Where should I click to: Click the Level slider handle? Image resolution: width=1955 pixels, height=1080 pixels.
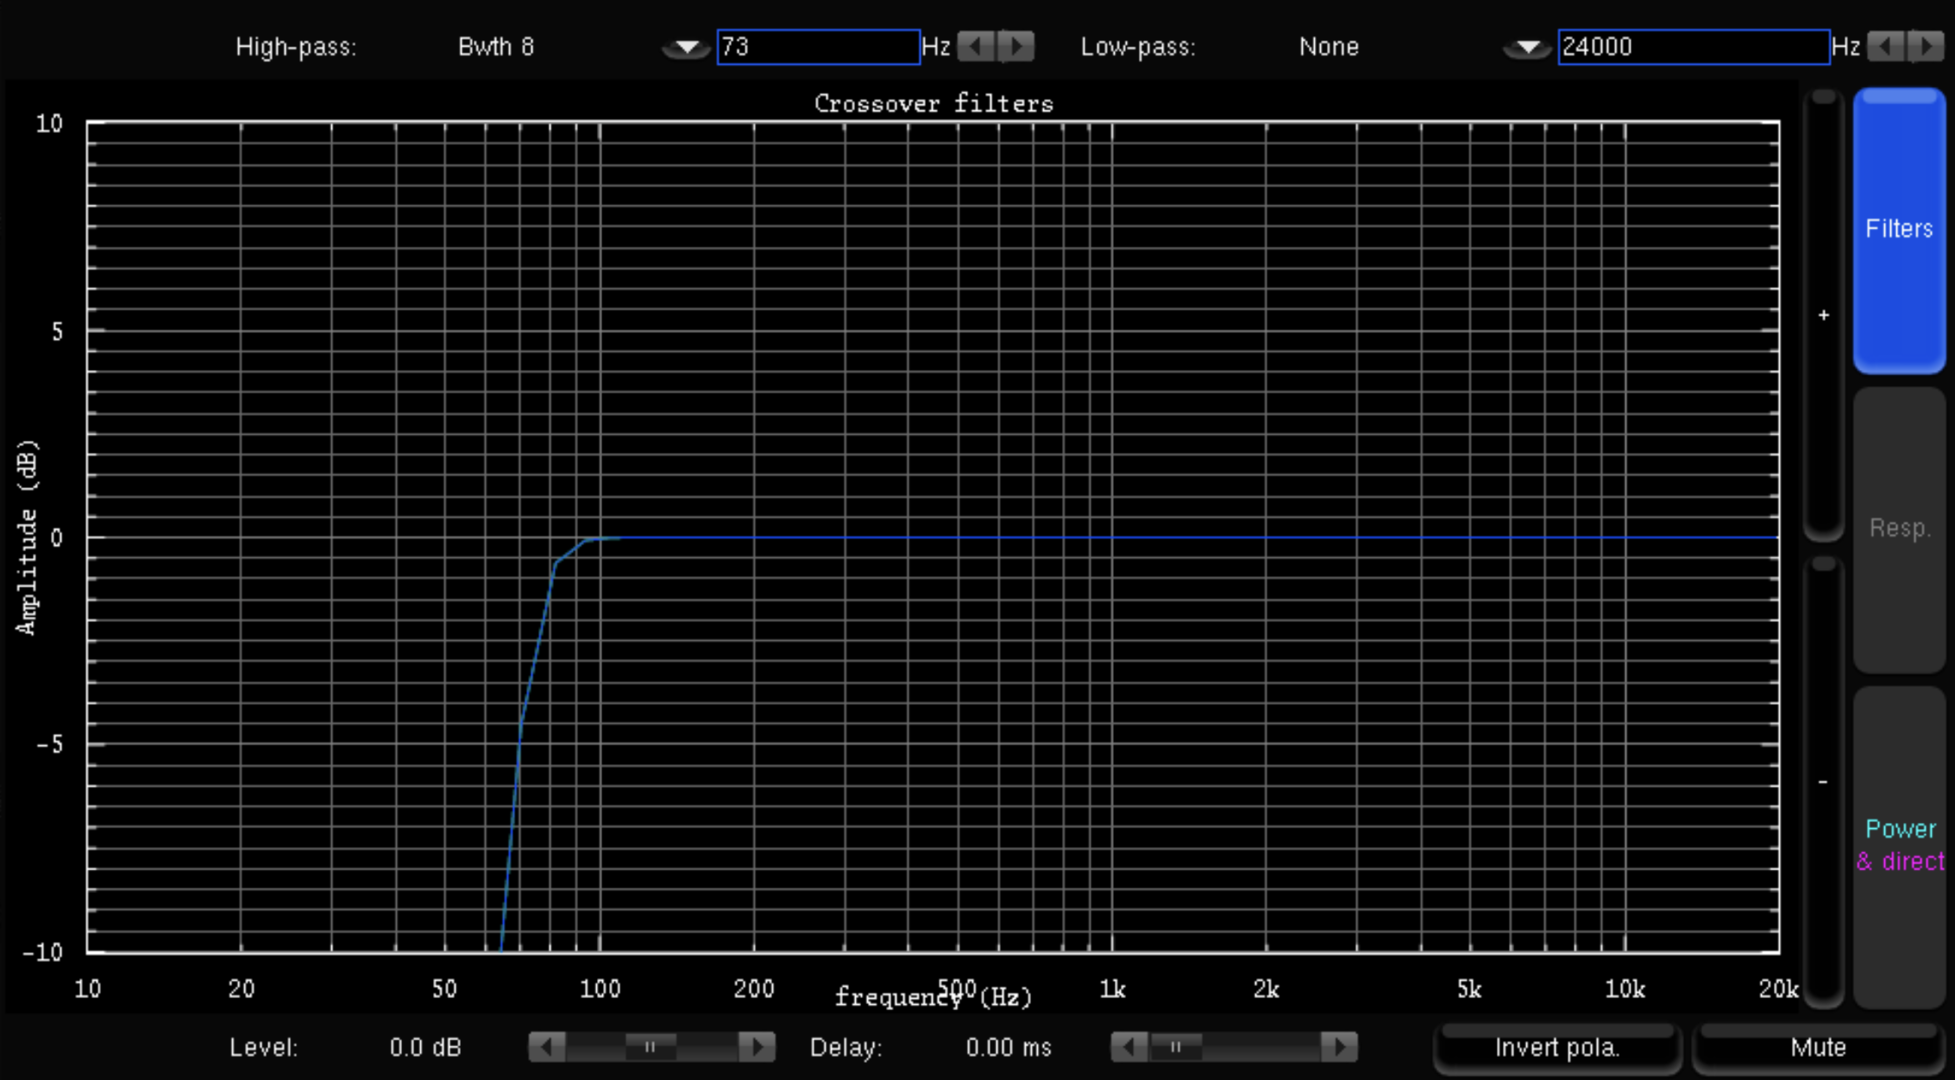click(650, 1047)
